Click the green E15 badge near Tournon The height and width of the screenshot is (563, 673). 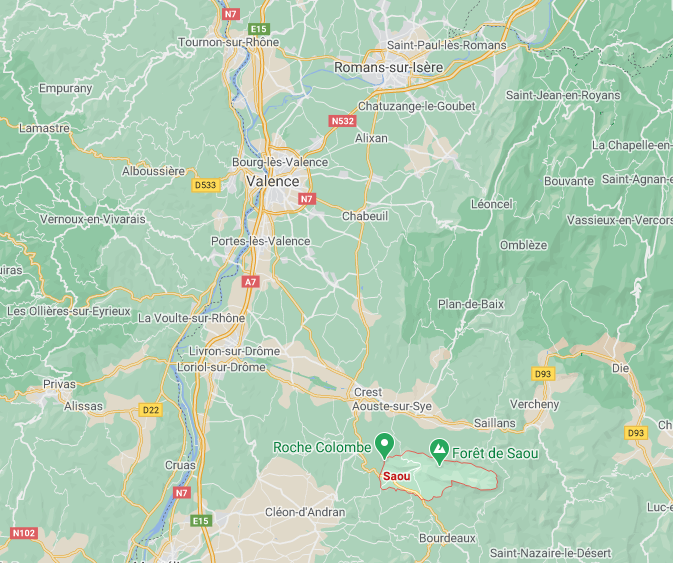point(259,29)
